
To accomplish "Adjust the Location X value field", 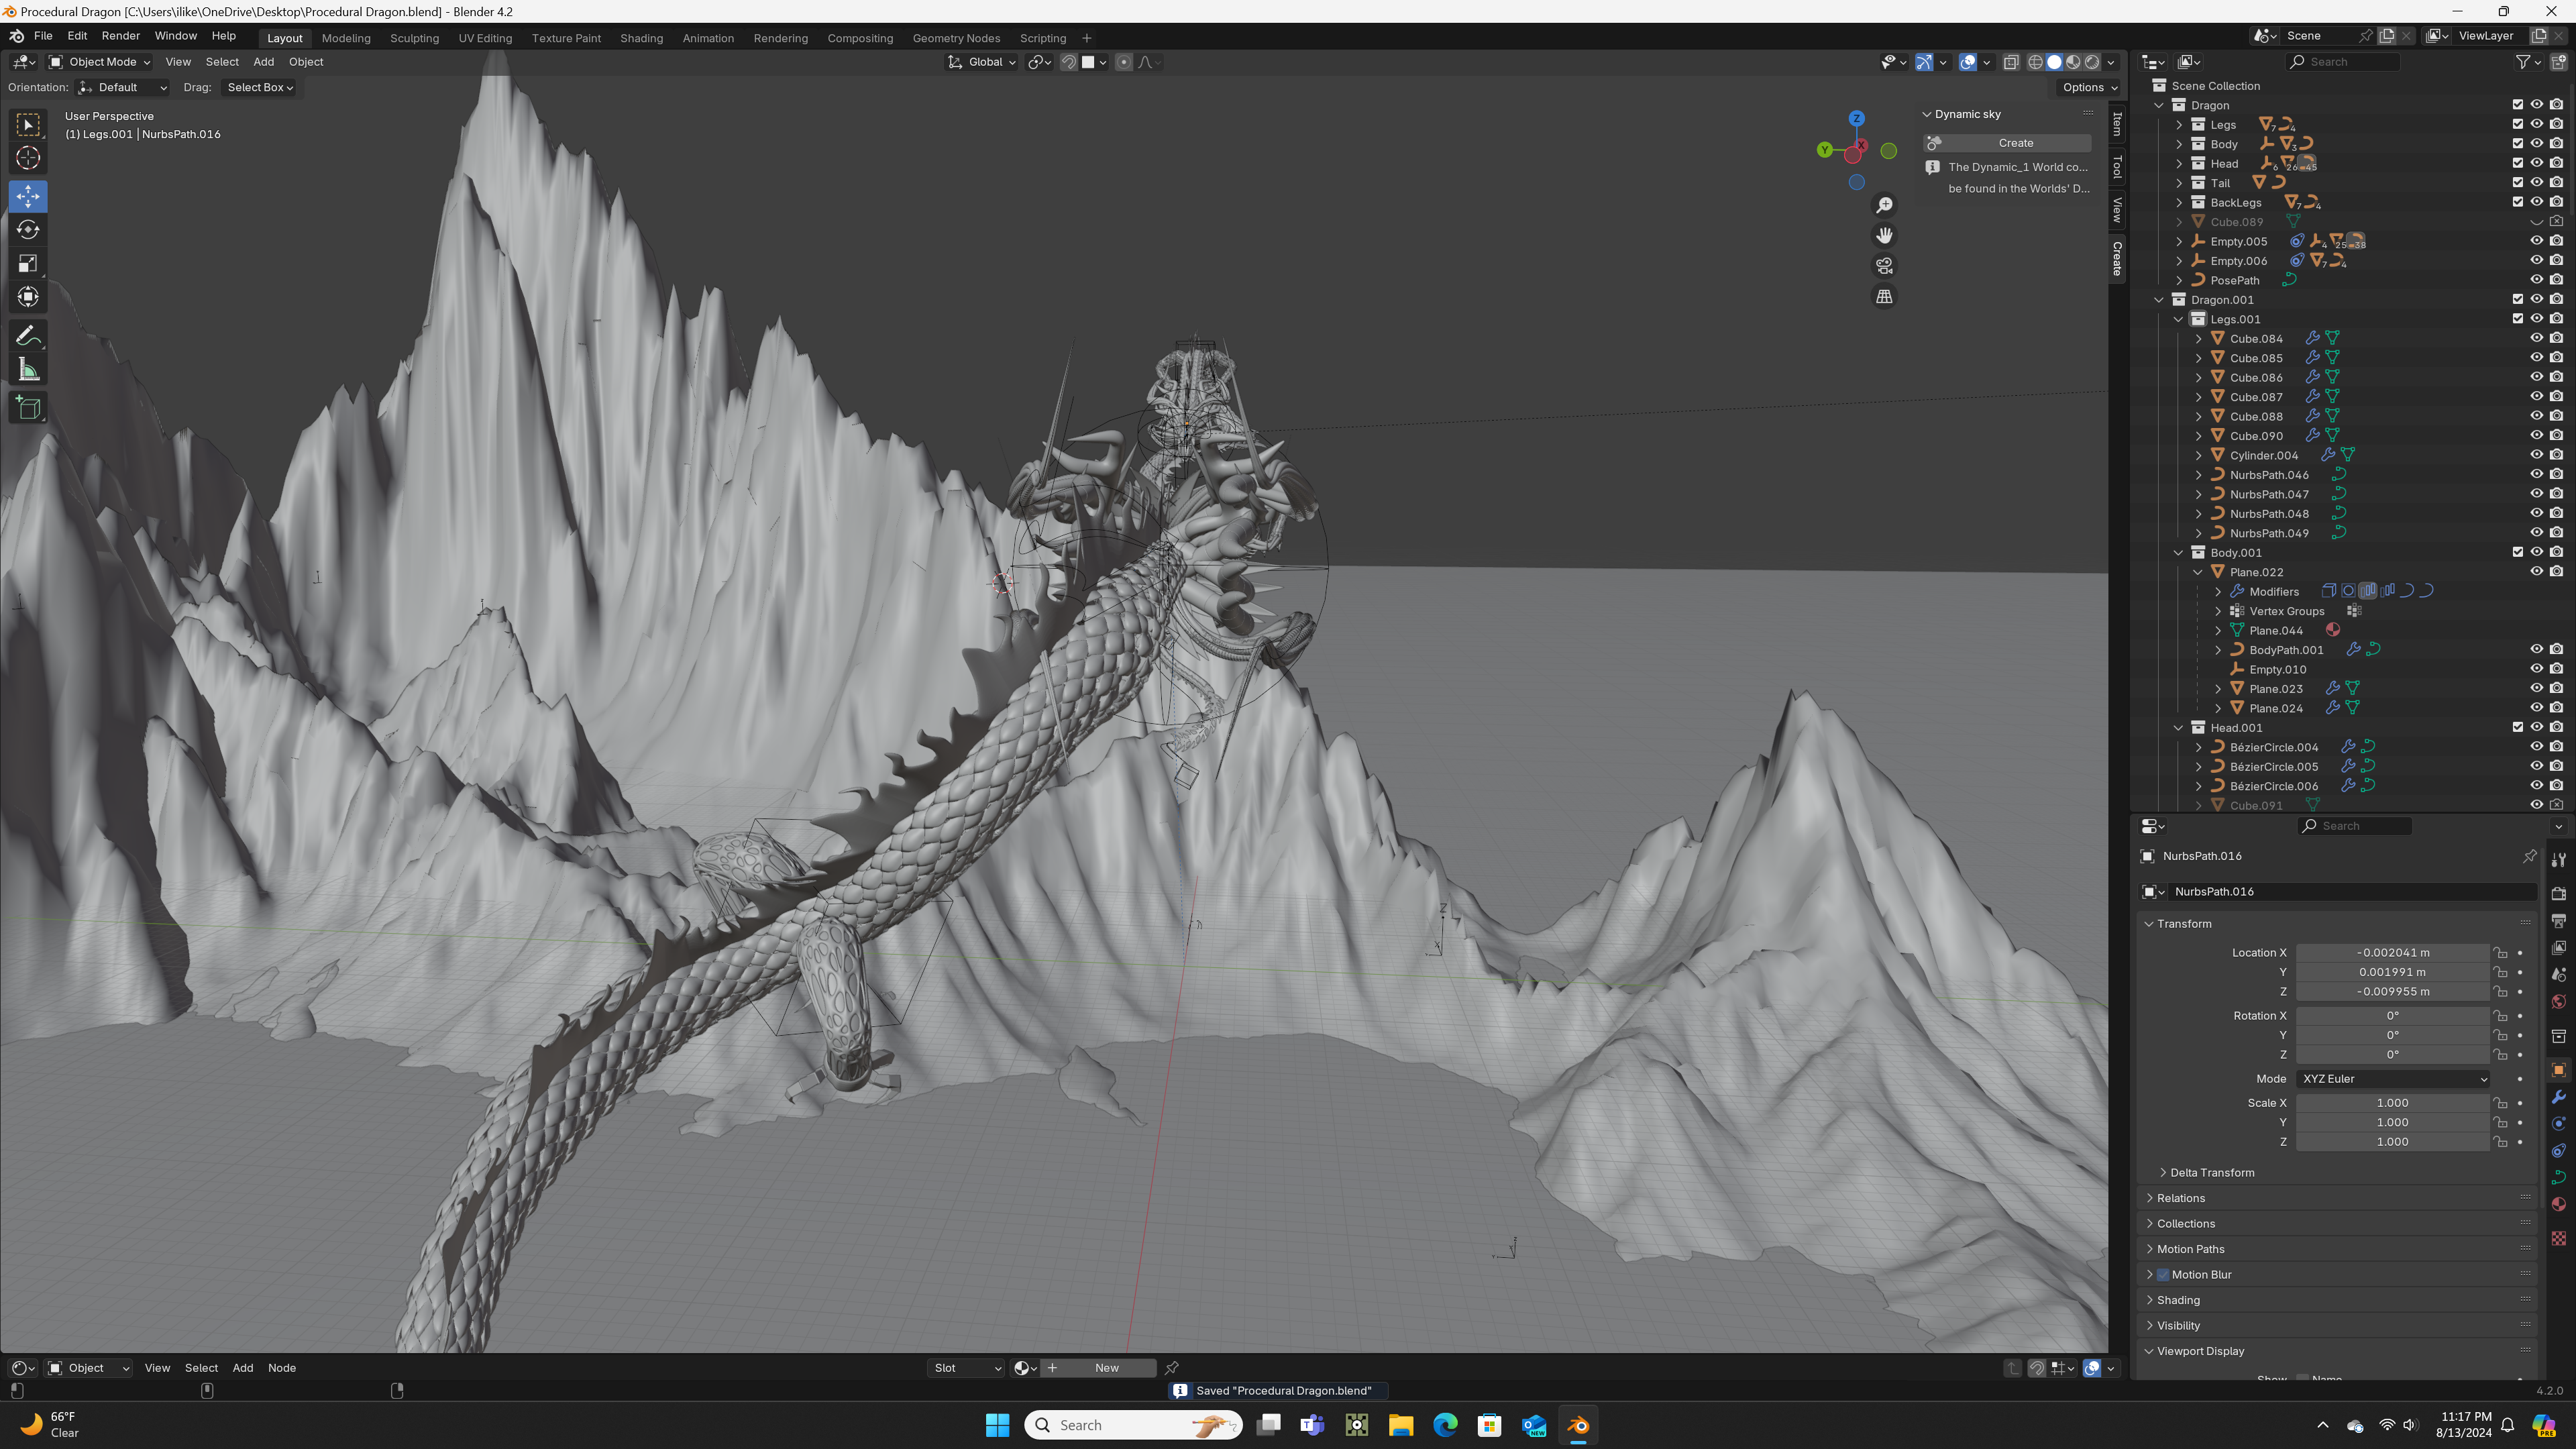I will [2393, 953].
